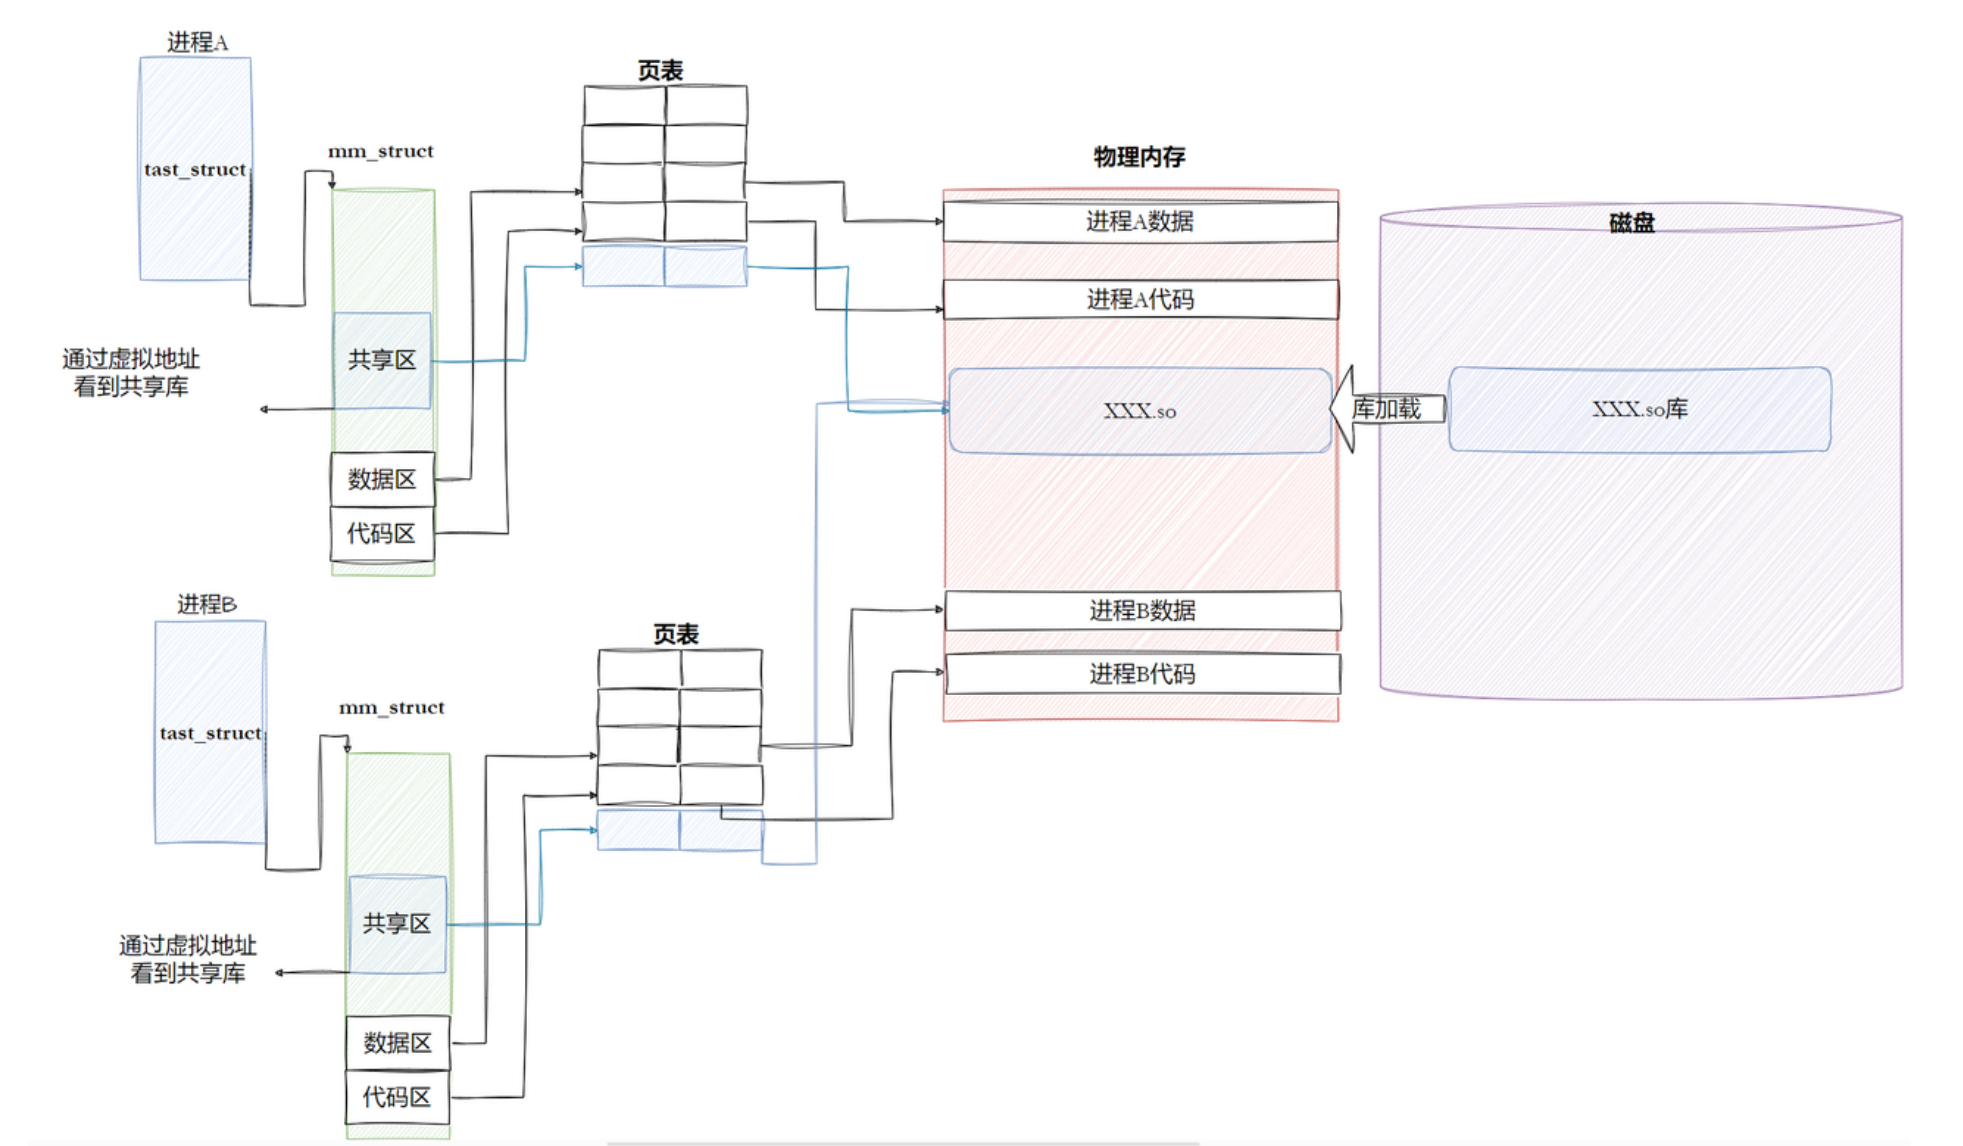Click process B's 数据区 box
Screen dimensions: 1963x1146
pyautogui.click(x=397, y=1043)
